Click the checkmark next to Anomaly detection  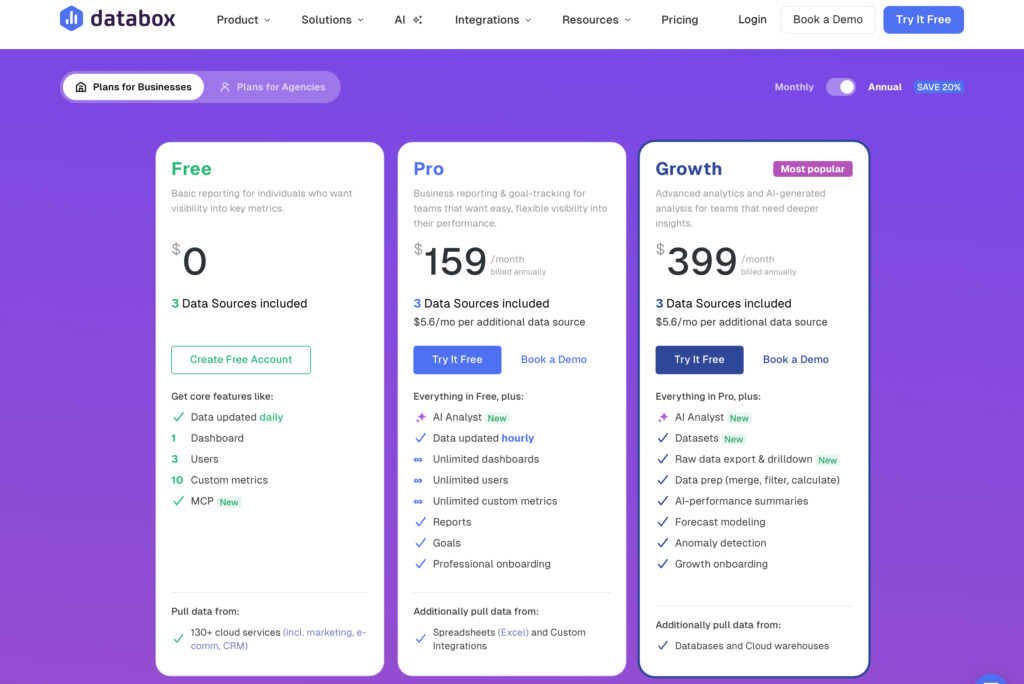(x=662, y=543)
